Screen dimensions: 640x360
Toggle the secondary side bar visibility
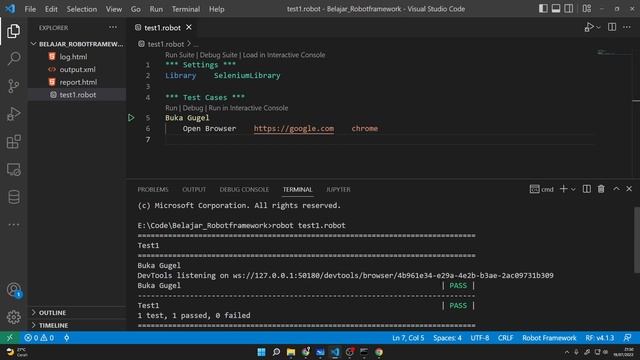click(569, 9)
